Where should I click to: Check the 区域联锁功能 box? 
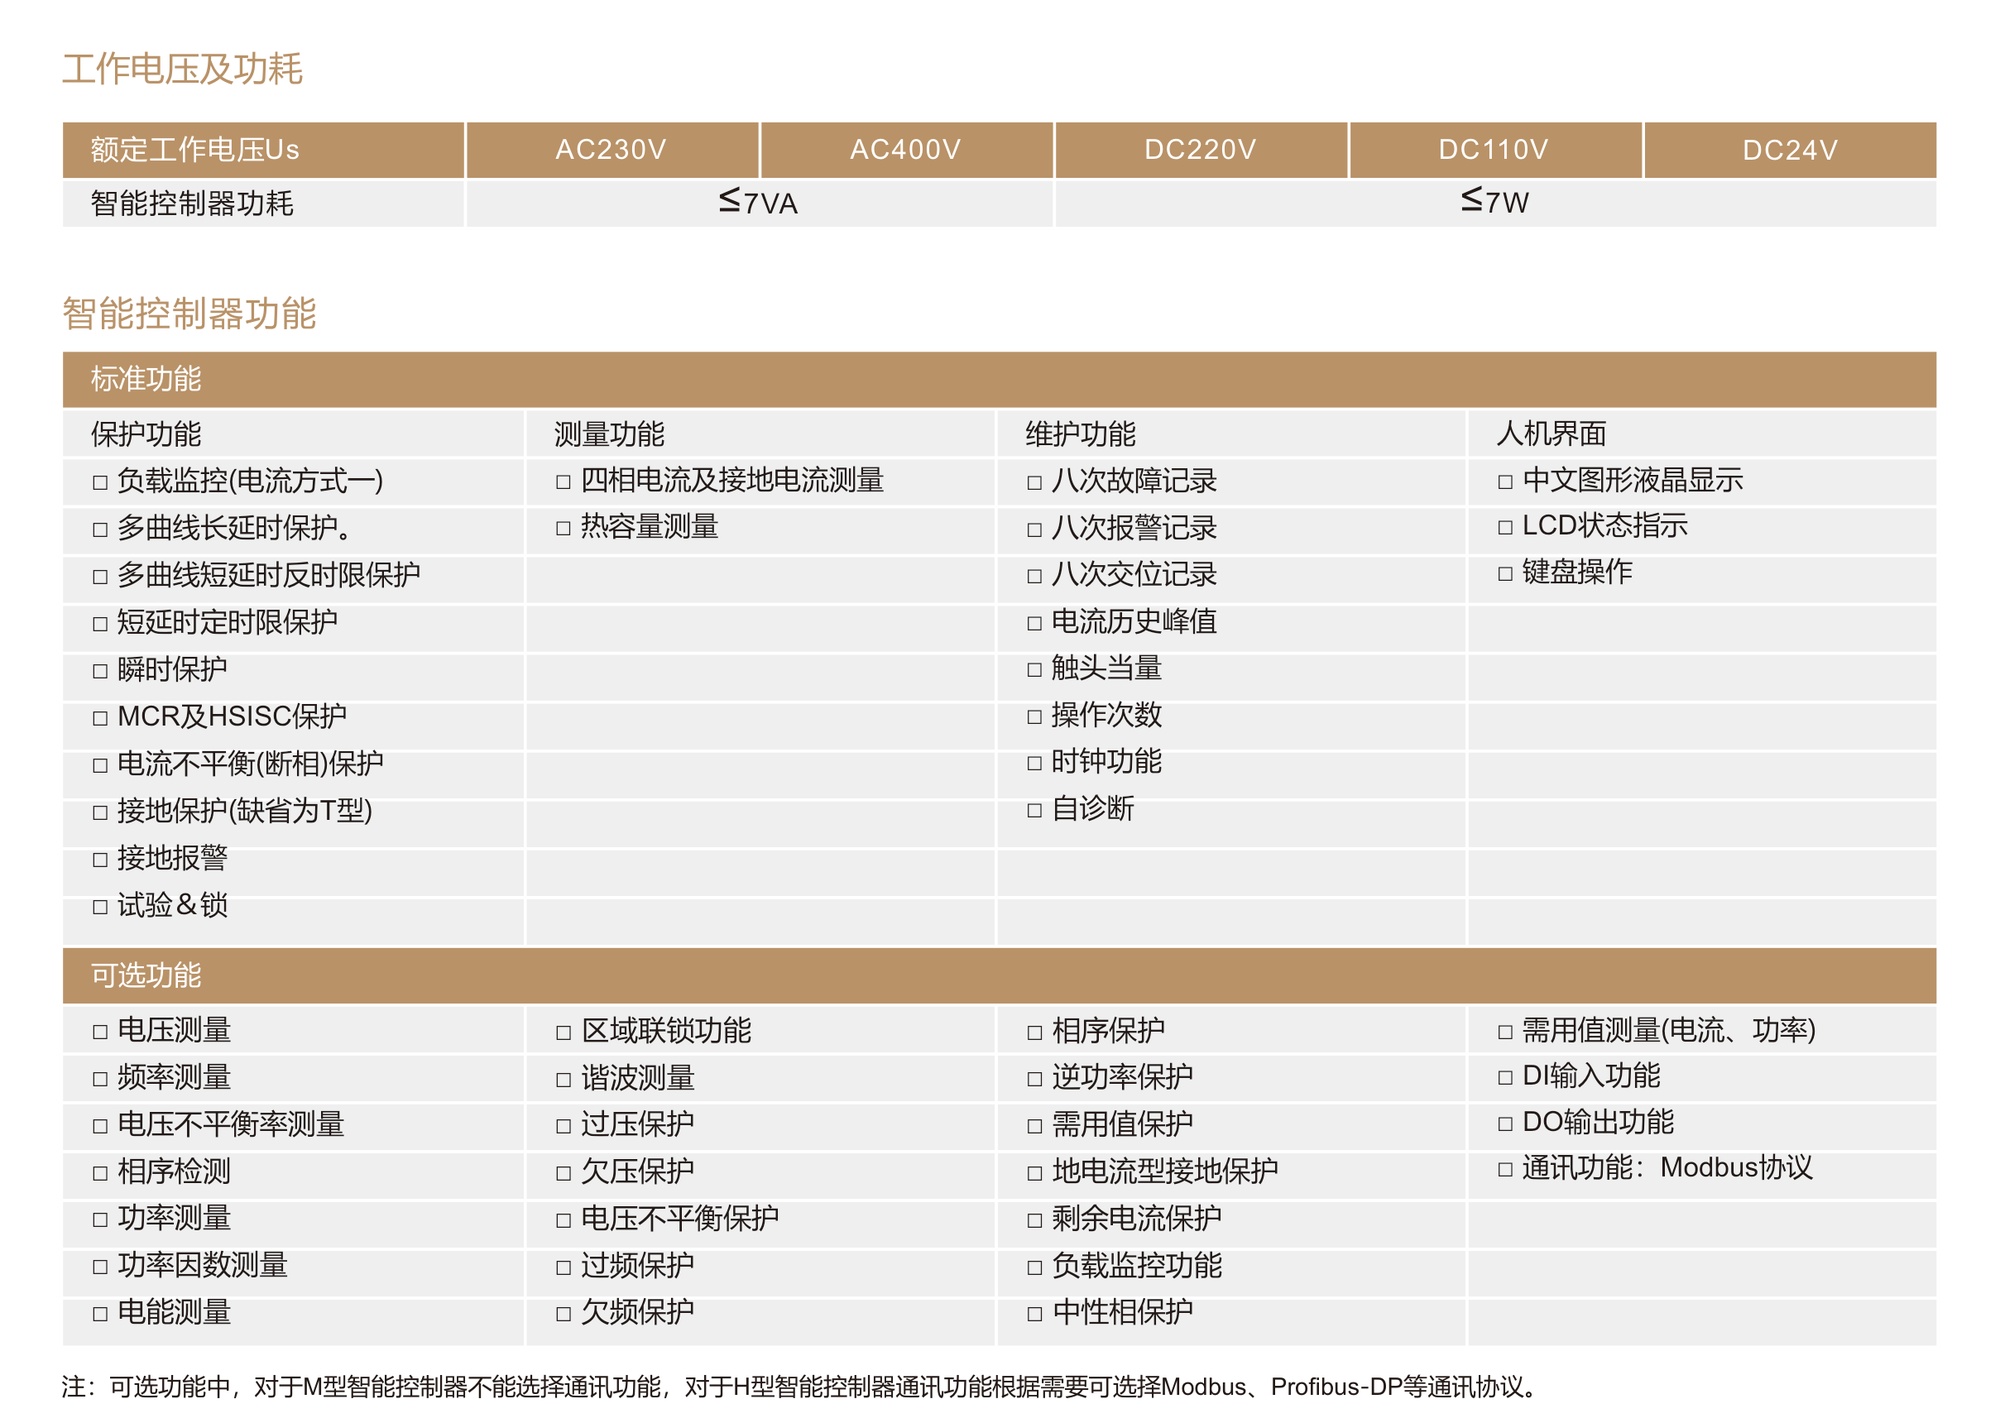563,1033
